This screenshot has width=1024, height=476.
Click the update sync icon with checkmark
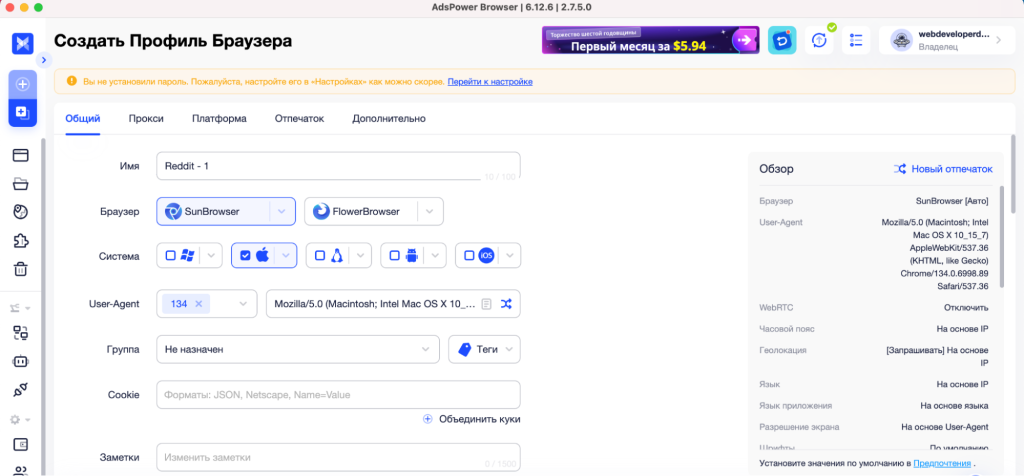click(819, 40)
